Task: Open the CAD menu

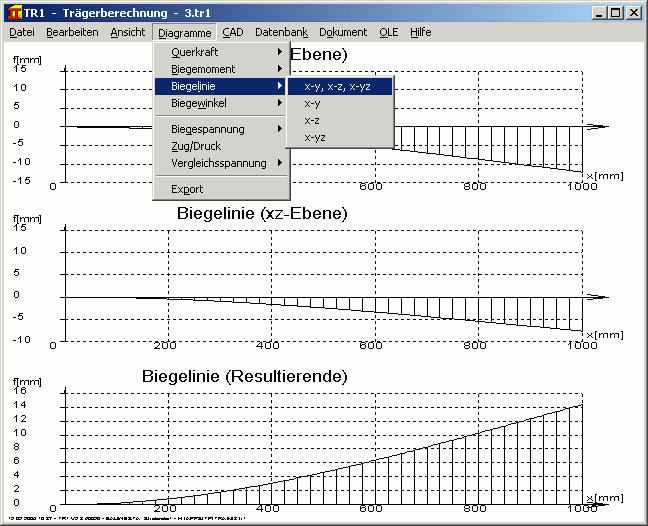Action: [232, 32]
